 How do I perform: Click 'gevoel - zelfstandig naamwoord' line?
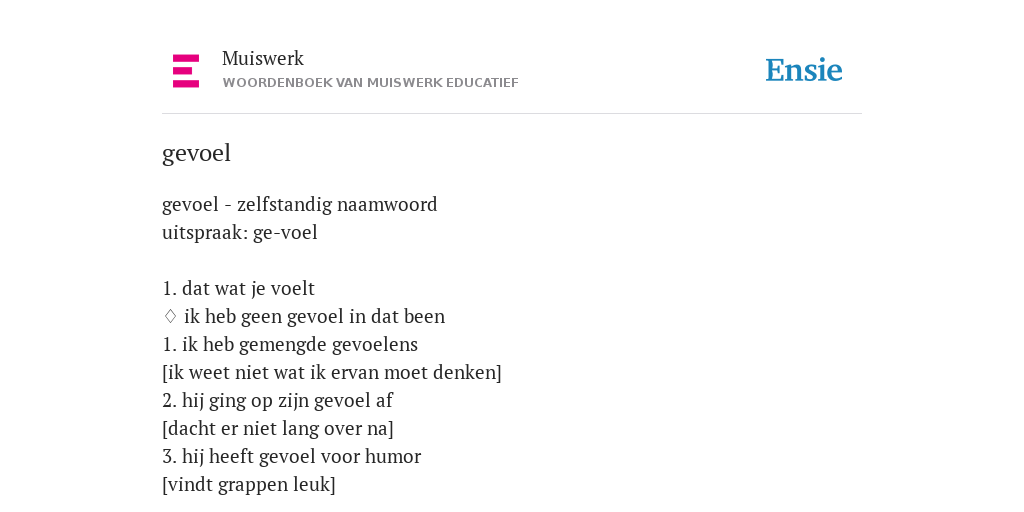pos(300,204)
